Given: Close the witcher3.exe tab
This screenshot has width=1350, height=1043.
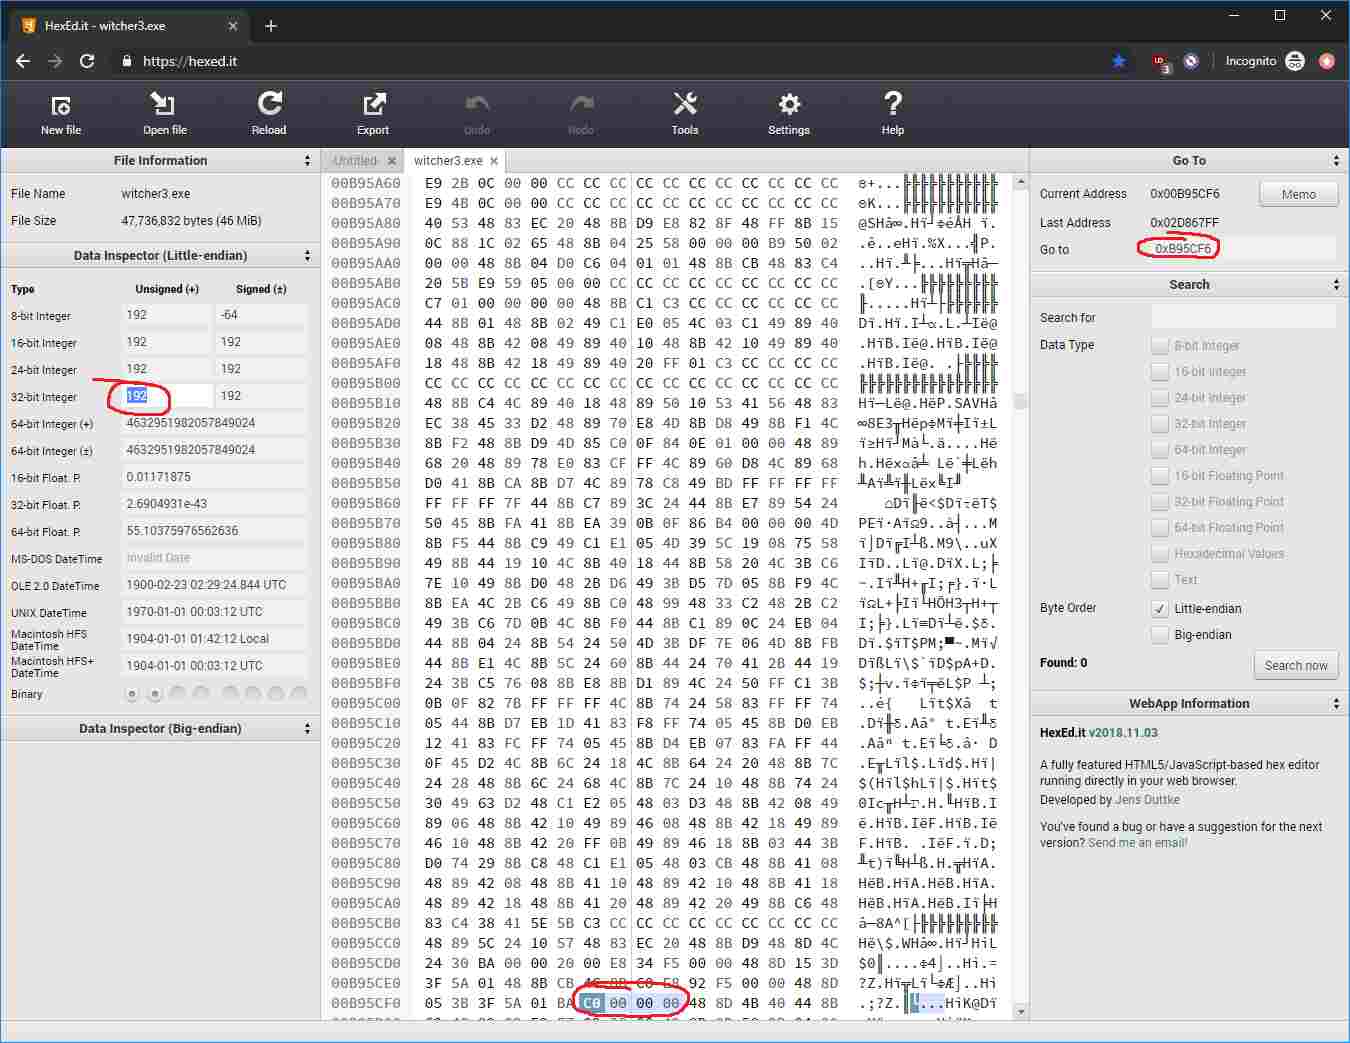Looking at the screenshot, I should (494, 161).
